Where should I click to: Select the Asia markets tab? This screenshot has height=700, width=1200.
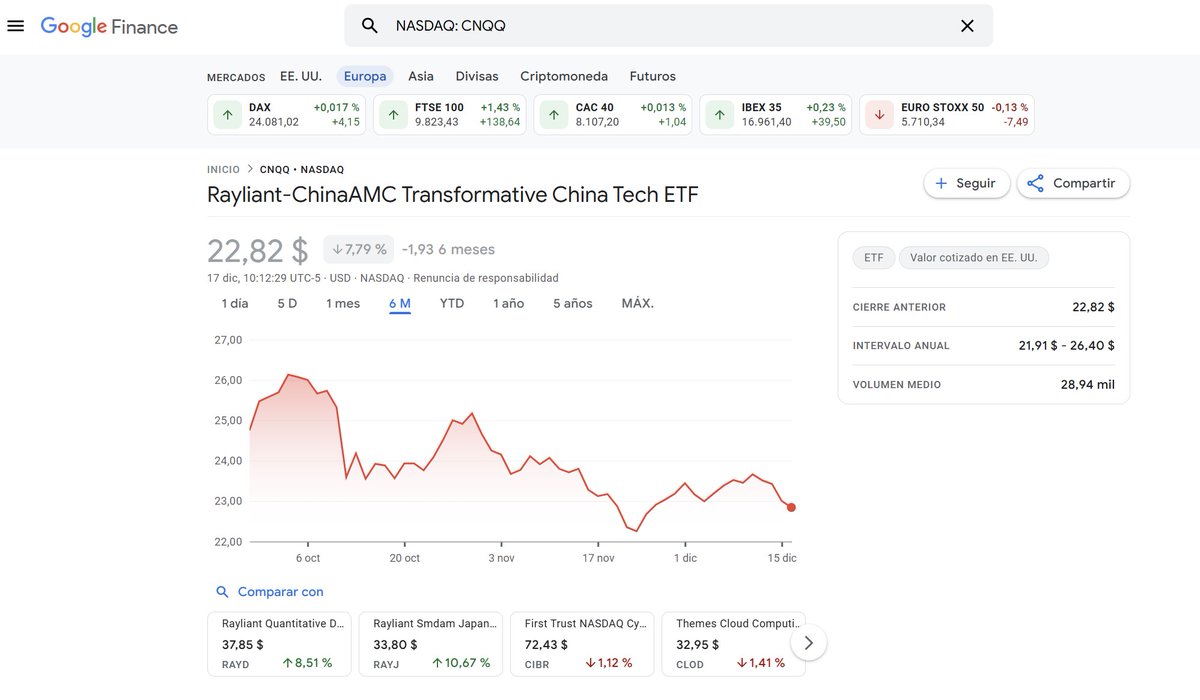pyautogui.click(x=421, y=76)
